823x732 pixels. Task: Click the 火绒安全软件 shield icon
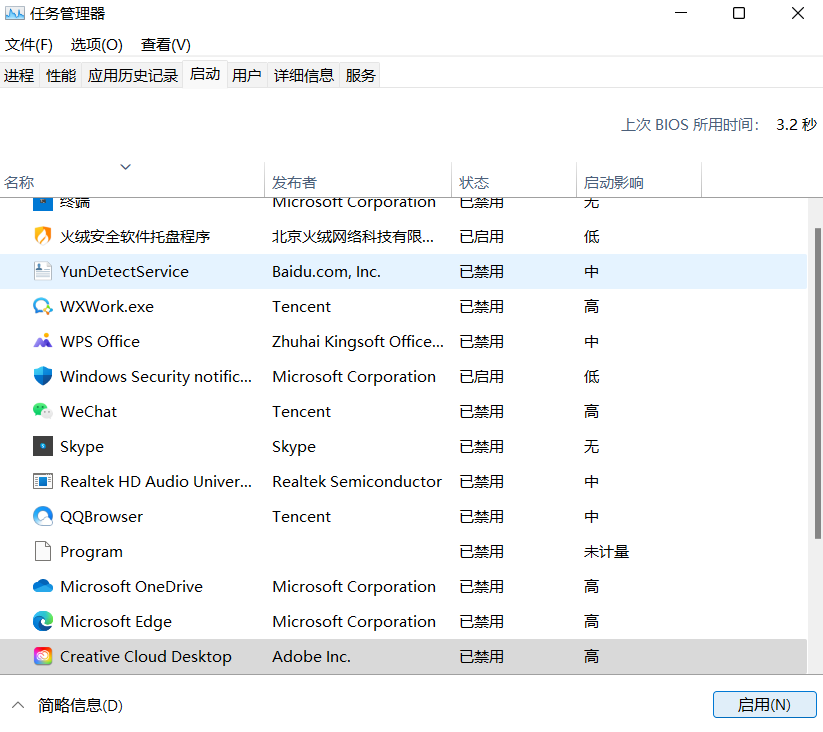43,236
